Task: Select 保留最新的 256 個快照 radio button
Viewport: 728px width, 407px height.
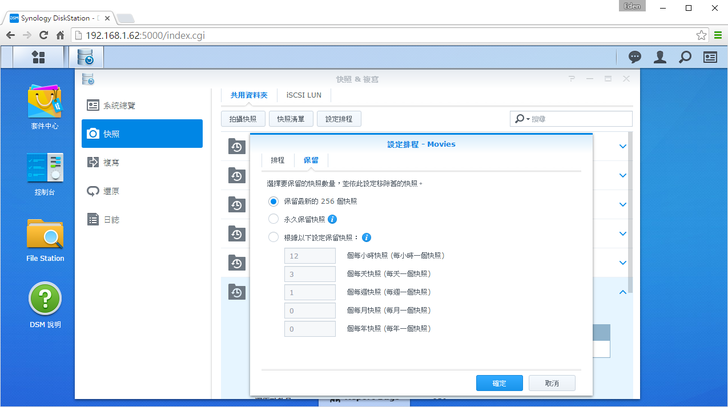Action: click(274, 201)
